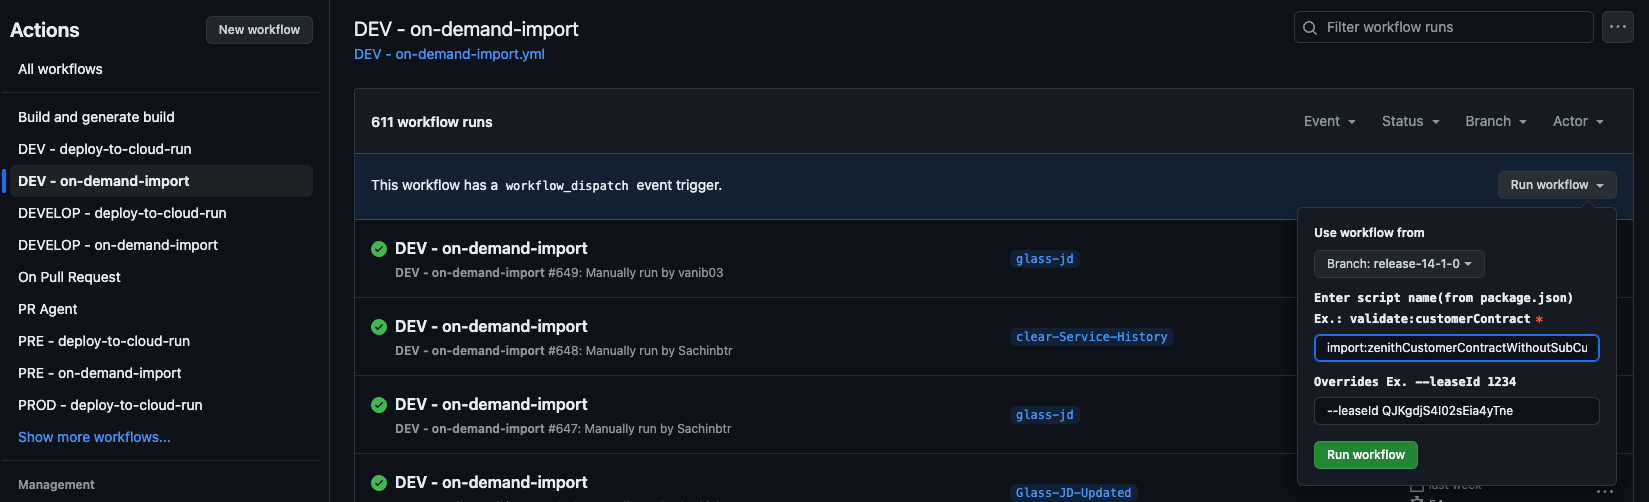Click the search icon in filter box
This screenshot has height=502, width=1649.
(1310, 28)
